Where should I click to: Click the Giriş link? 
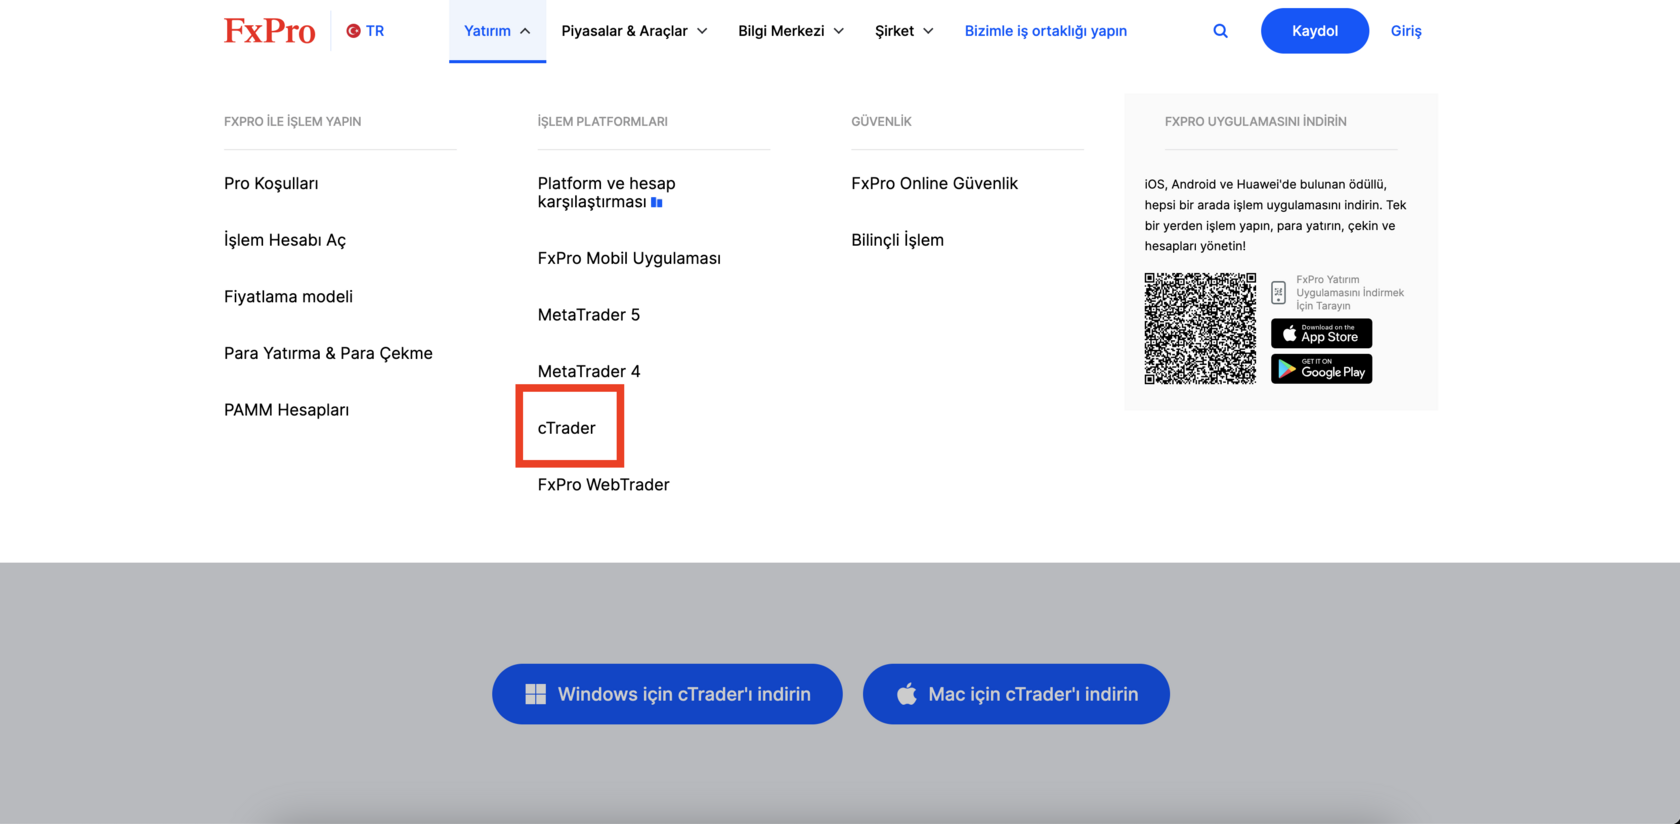pos(1406,31)
